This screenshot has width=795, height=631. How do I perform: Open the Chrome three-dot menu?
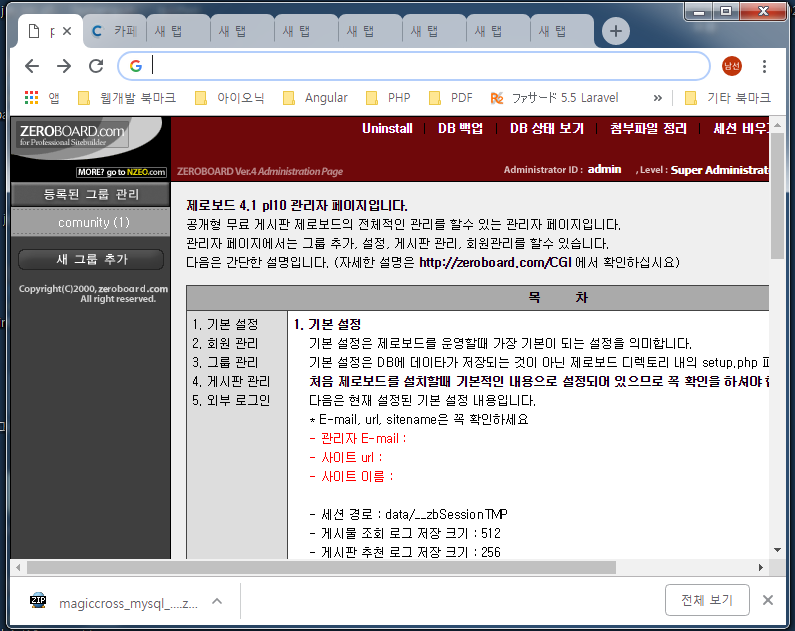(x=765, y=66)
